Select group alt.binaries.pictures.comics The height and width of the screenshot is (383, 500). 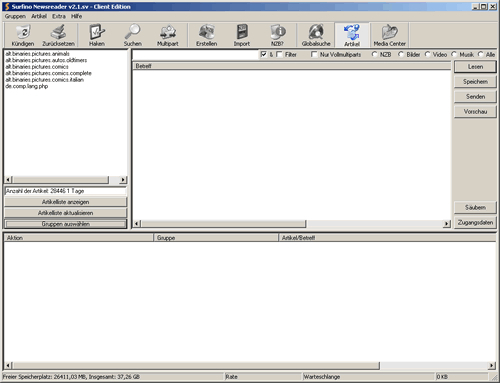point(37,67)
